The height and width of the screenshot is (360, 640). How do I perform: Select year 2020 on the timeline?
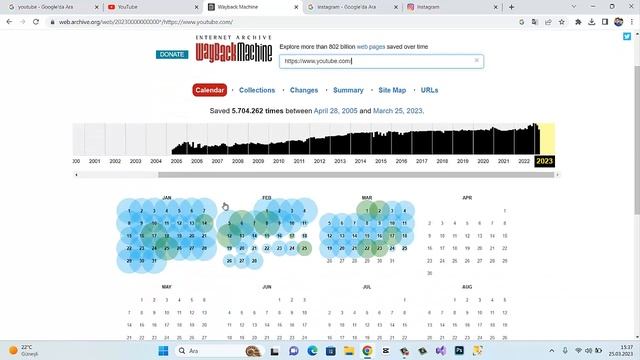click(x=483, y=161)
